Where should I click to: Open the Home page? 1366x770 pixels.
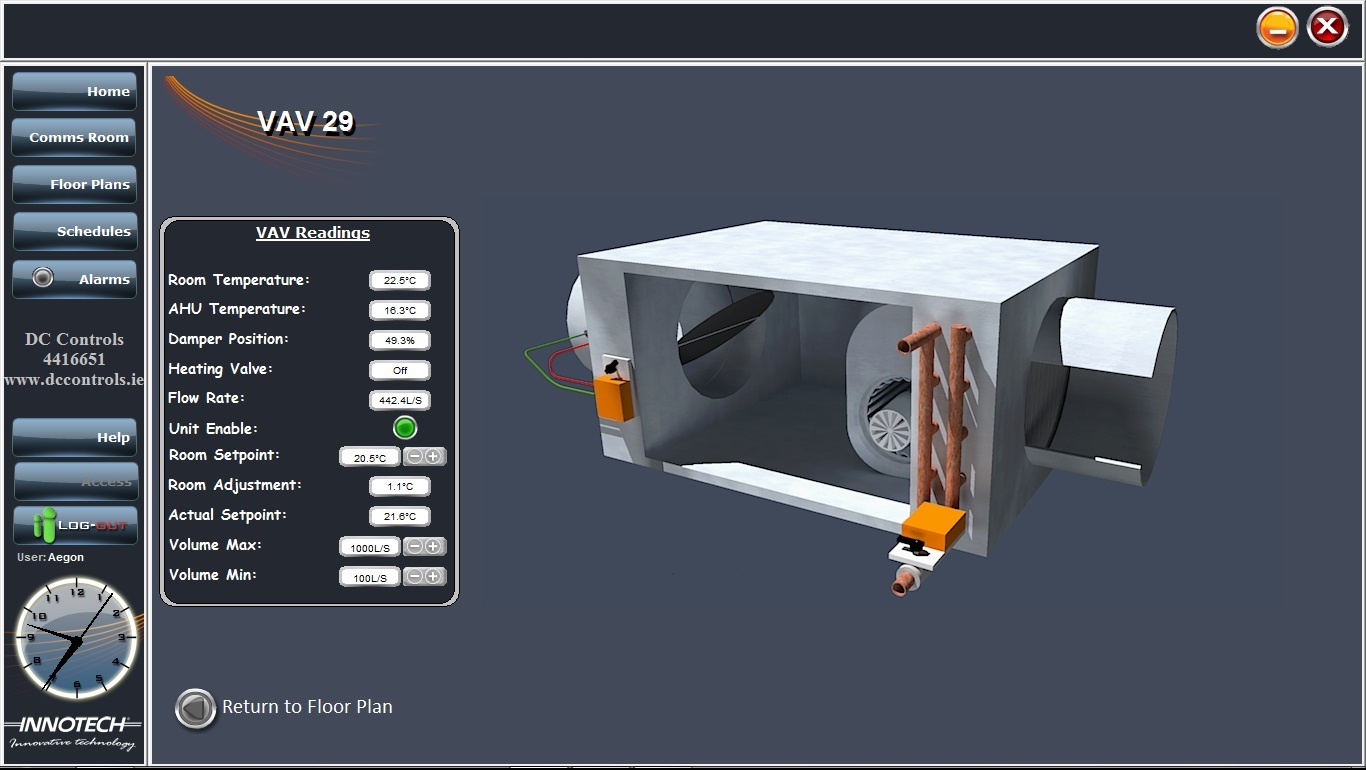[75, 91]
